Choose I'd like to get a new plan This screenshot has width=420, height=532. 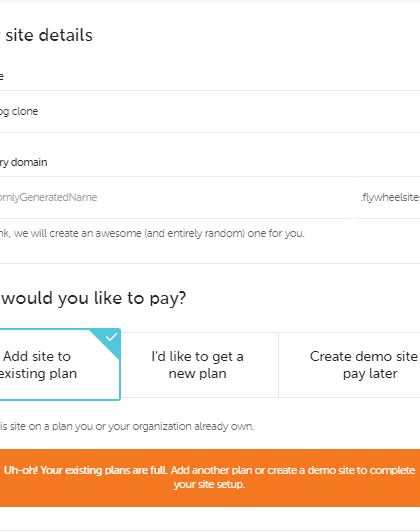click(199, 365)
